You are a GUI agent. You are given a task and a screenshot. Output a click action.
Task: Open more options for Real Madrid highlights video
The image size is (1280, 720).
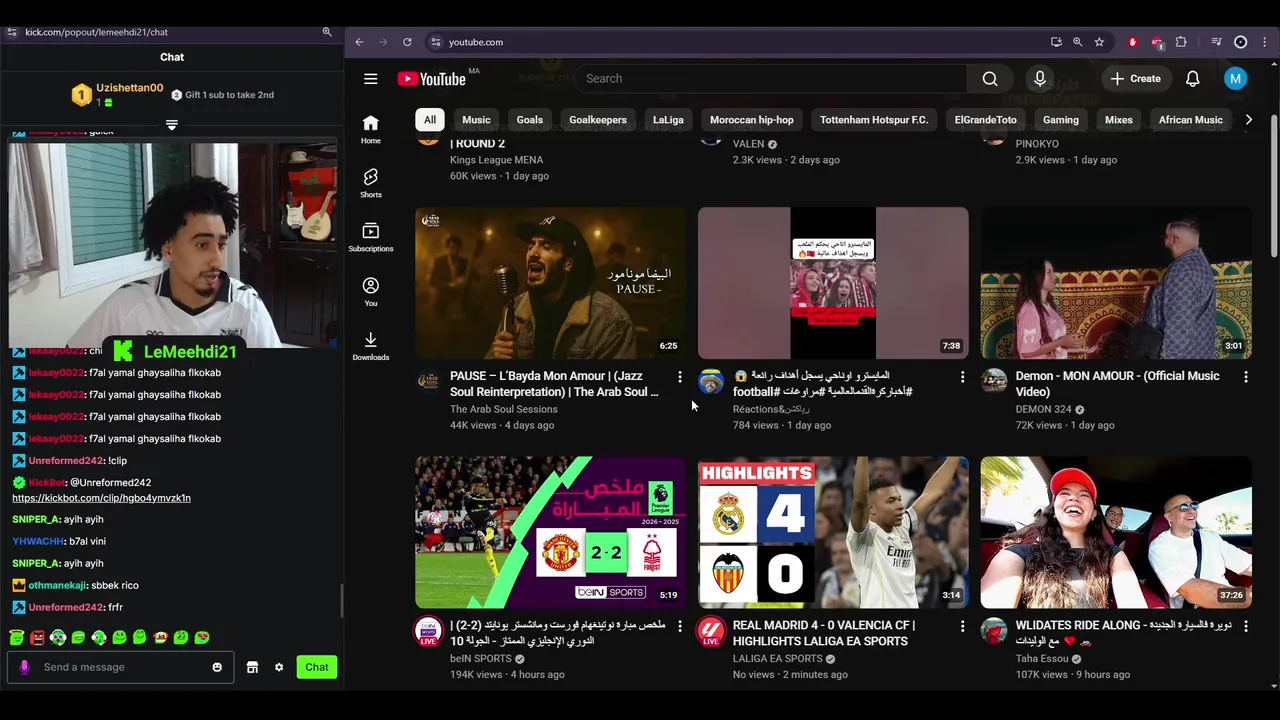[x=963, y=626]
